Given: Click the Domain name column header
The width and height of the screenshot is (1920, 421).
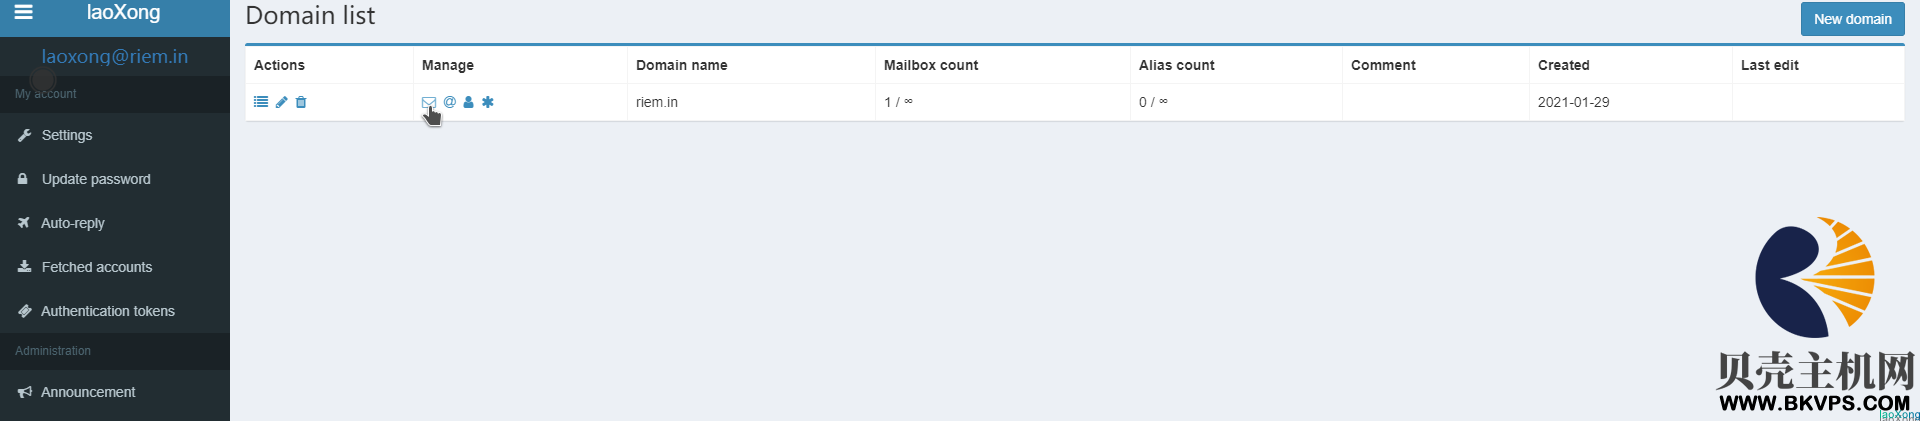Looking at the screenshot, I should pyautogui.click(x=682, y=65).
